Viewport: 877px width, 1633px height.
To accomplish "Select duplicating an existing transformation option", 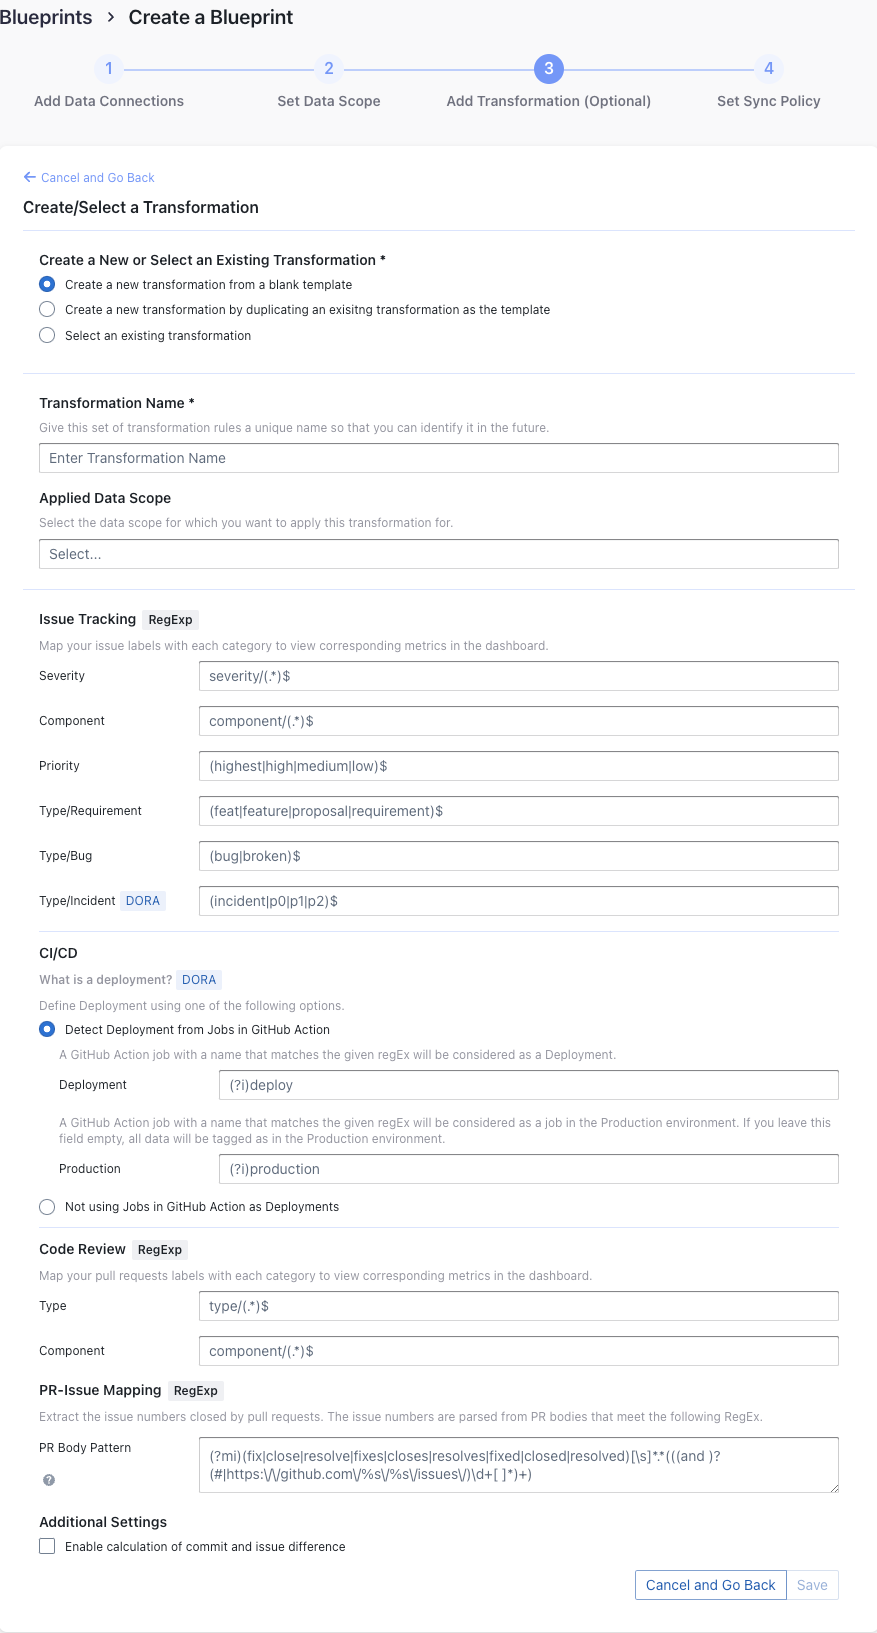I will 47,310.
